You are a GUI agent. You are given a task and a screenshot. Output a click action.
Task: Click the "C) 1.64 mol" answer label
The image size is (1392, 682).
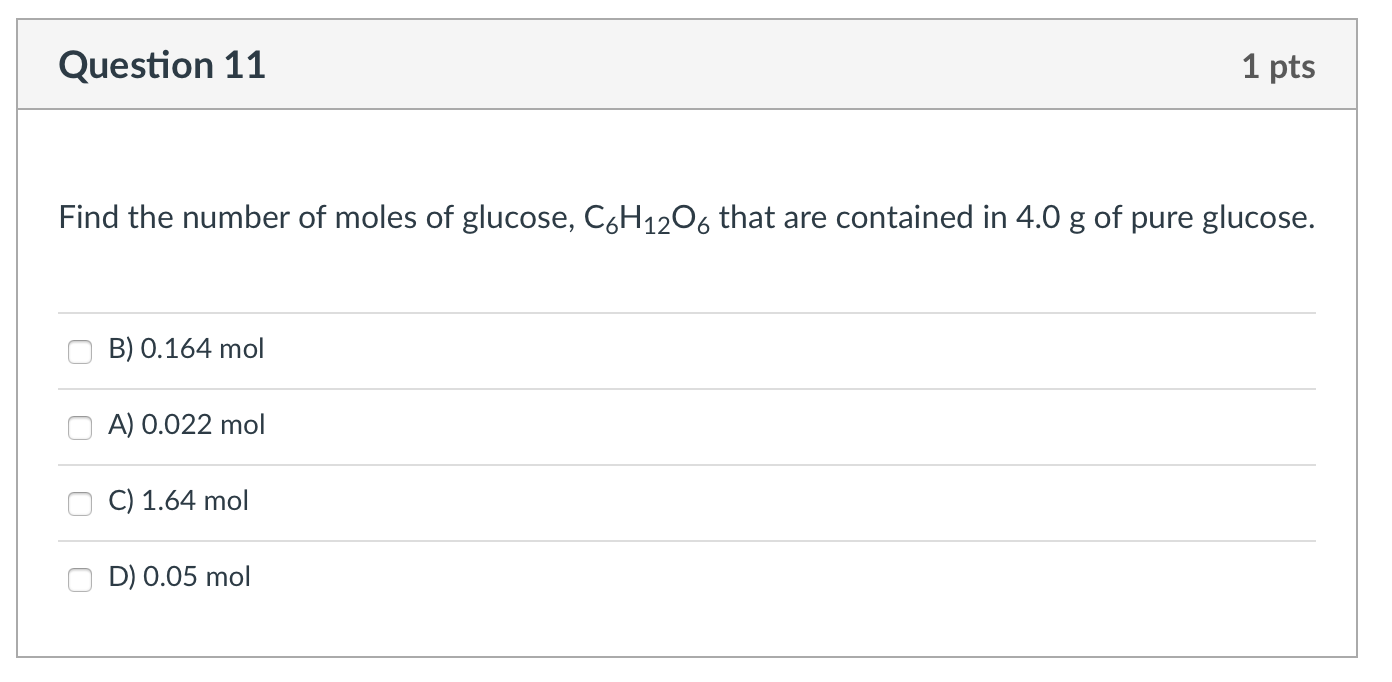click(x=179, y=500)
